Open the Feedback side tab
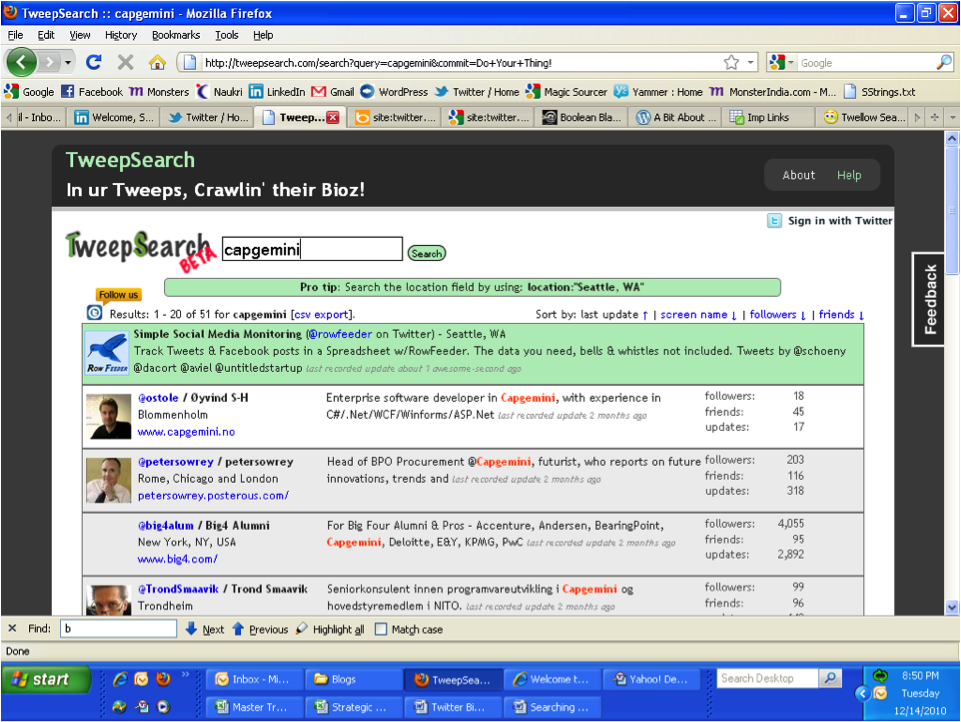Screen dimensions: 961x722 click(x=930, y=299)
